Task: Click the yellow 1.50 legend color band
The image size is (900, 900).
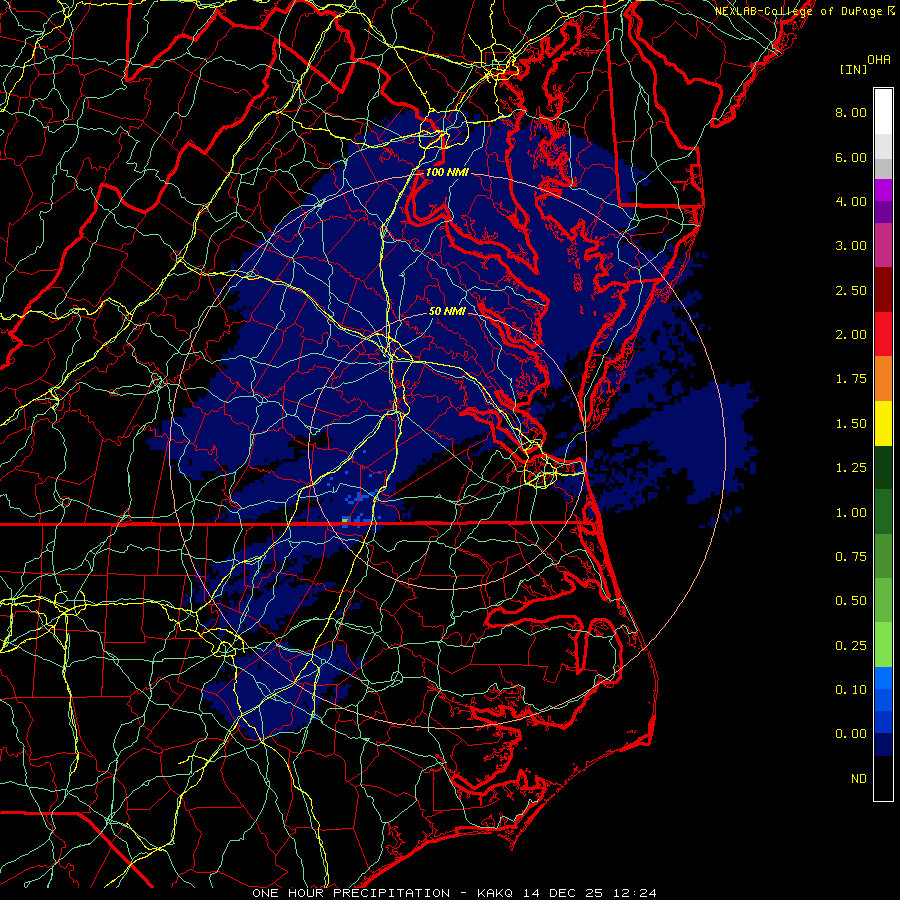Action: [883, 423]
